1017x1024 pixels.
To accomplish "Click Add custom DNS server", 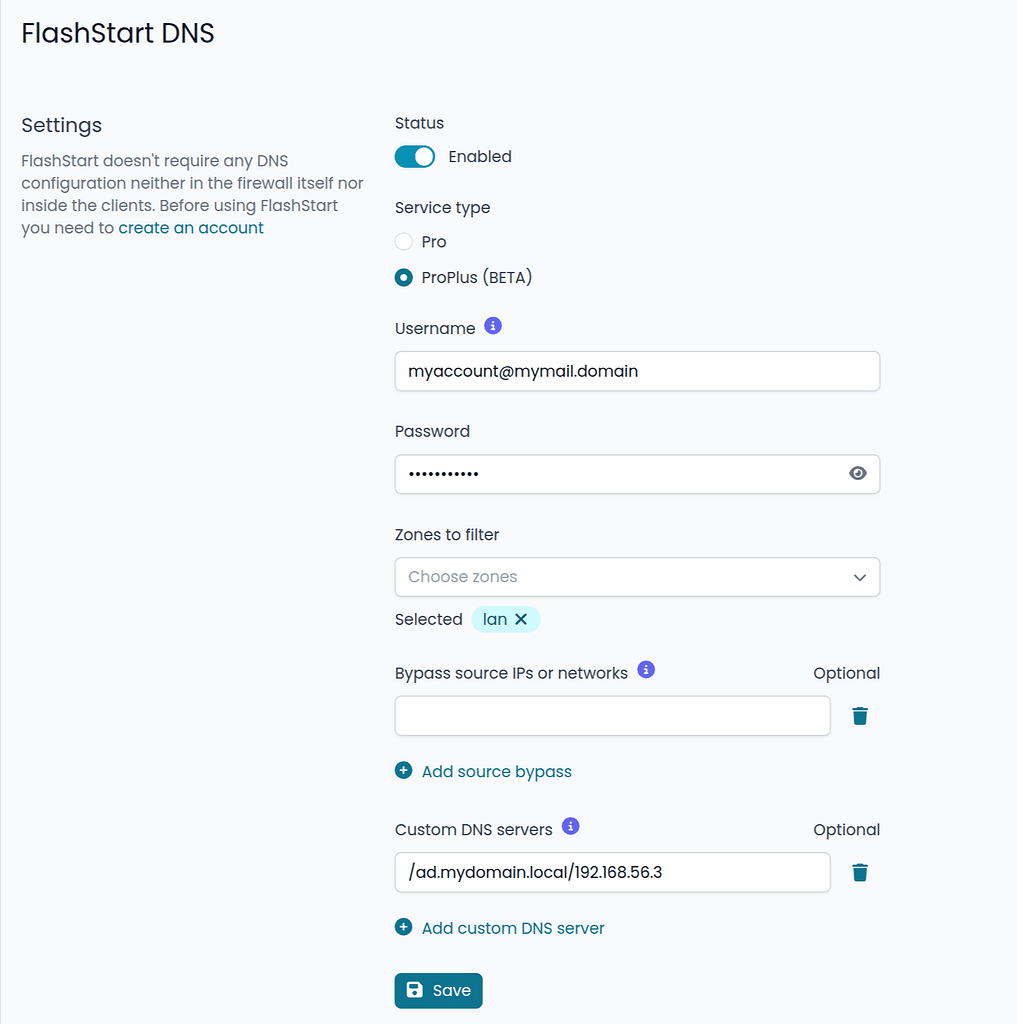I will tap(513, 927).
